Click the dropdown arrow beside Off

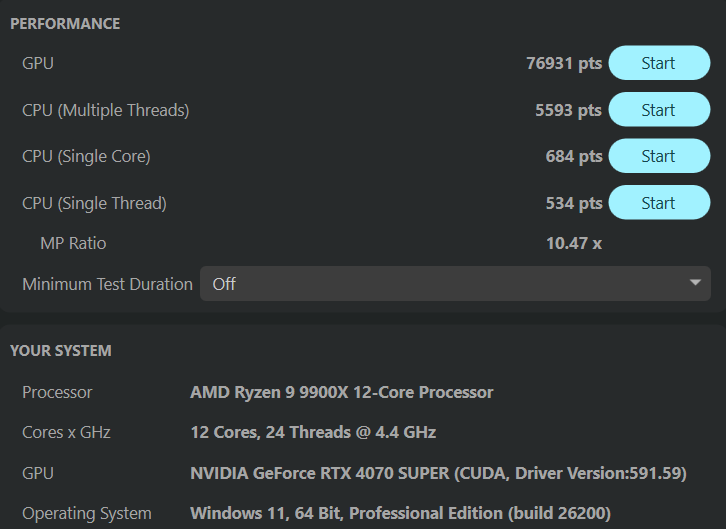pos(695,284)
